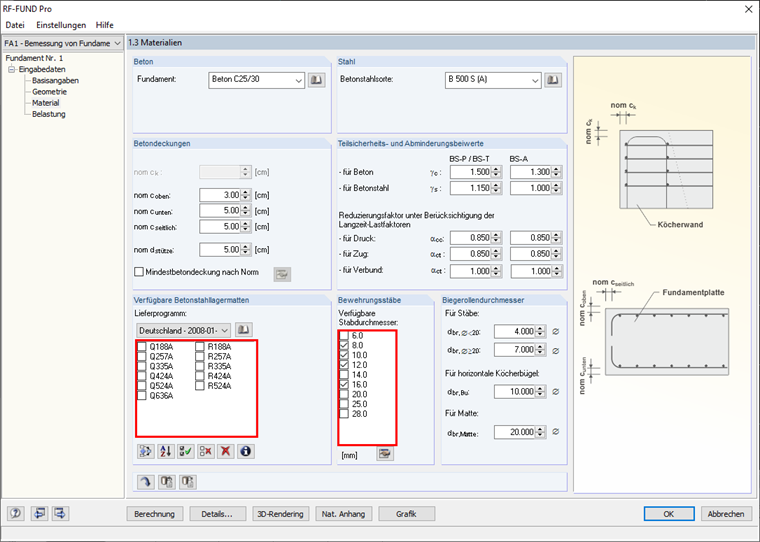Select Belastung in the navigation tree
The image size is (760, 542).
pos(48,114)
